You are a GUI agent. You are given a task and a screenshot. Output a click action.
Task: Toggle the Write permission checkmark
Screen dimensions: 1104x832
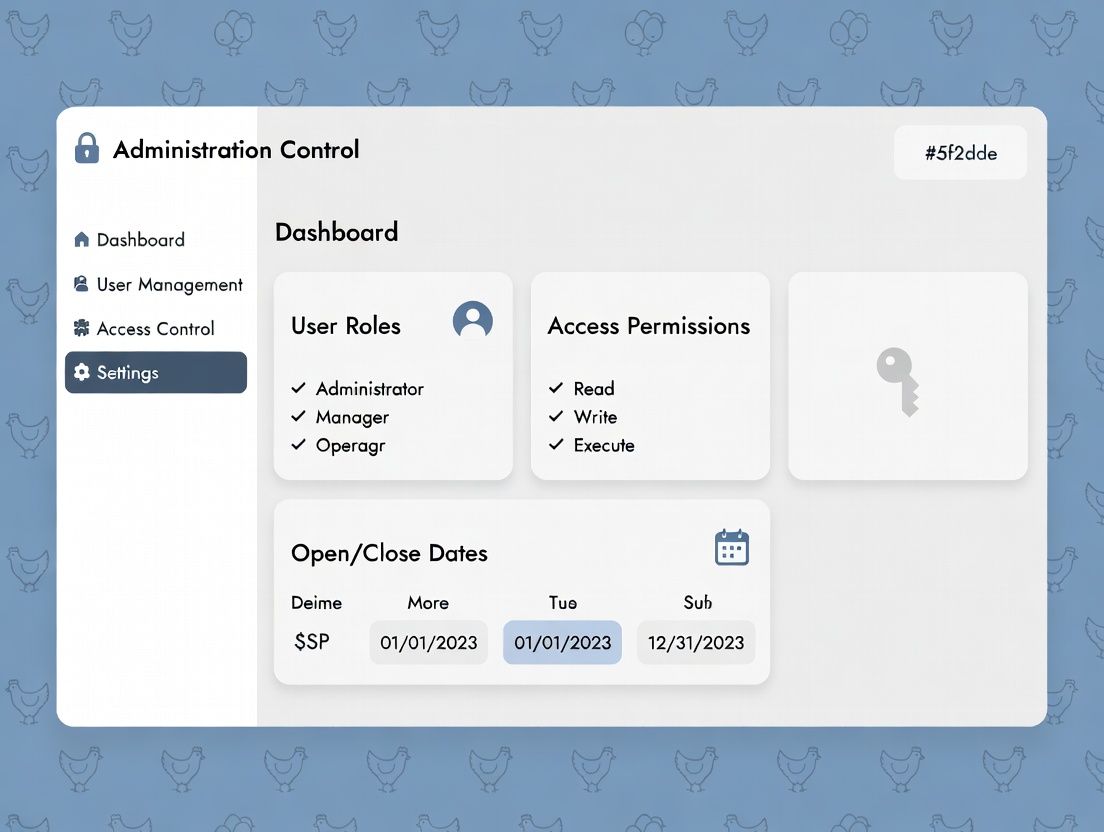pyautogui.click(x=556, y=416)
